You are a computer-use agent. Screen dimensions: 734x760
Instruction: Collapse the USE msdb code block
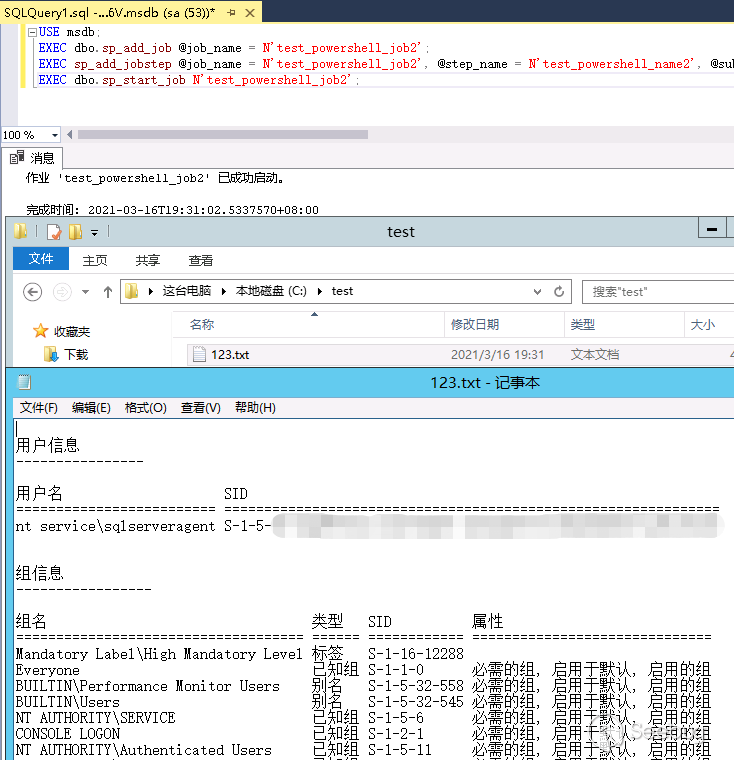pyautogui.click(x=32, y=32)
